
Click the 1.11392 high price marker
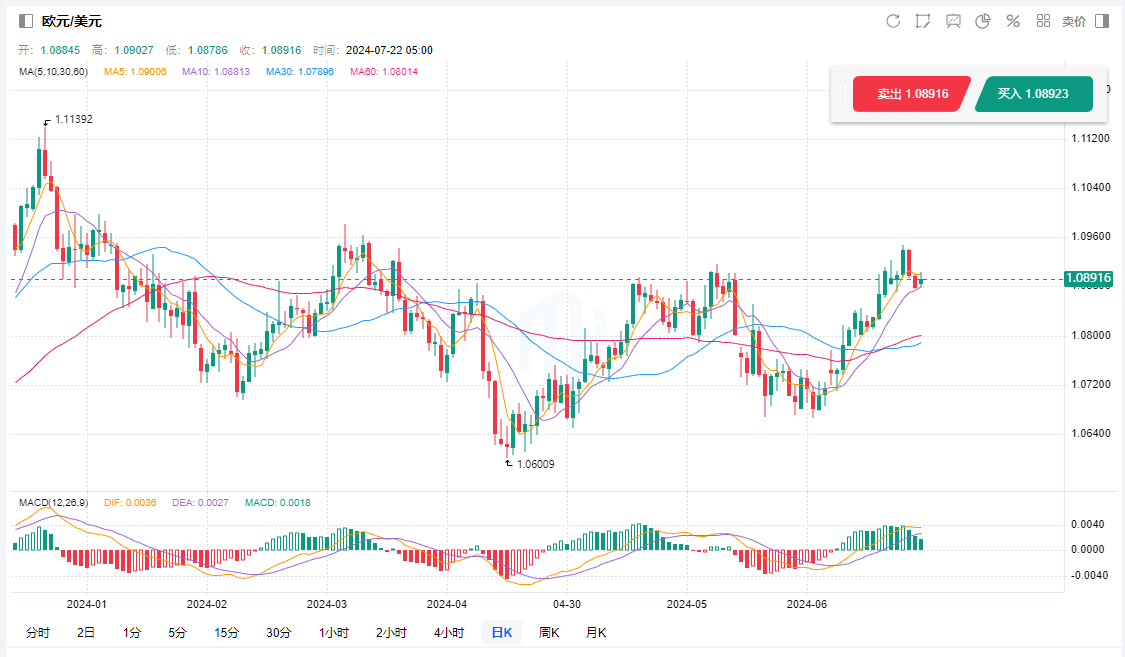tap(73, 119)
